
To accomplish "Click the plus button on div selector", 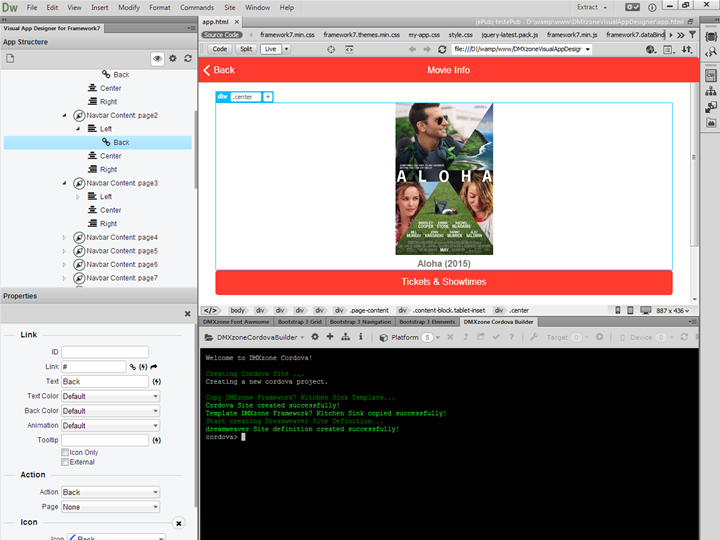I will click(268, 96).
